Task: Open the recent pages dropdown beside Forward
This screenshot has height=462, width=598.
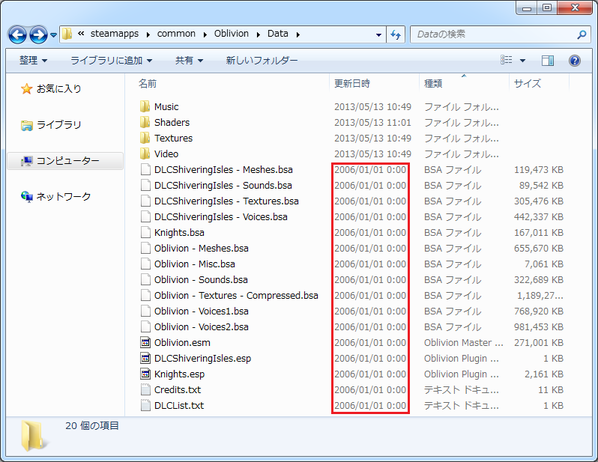Action: pos(53,35)
